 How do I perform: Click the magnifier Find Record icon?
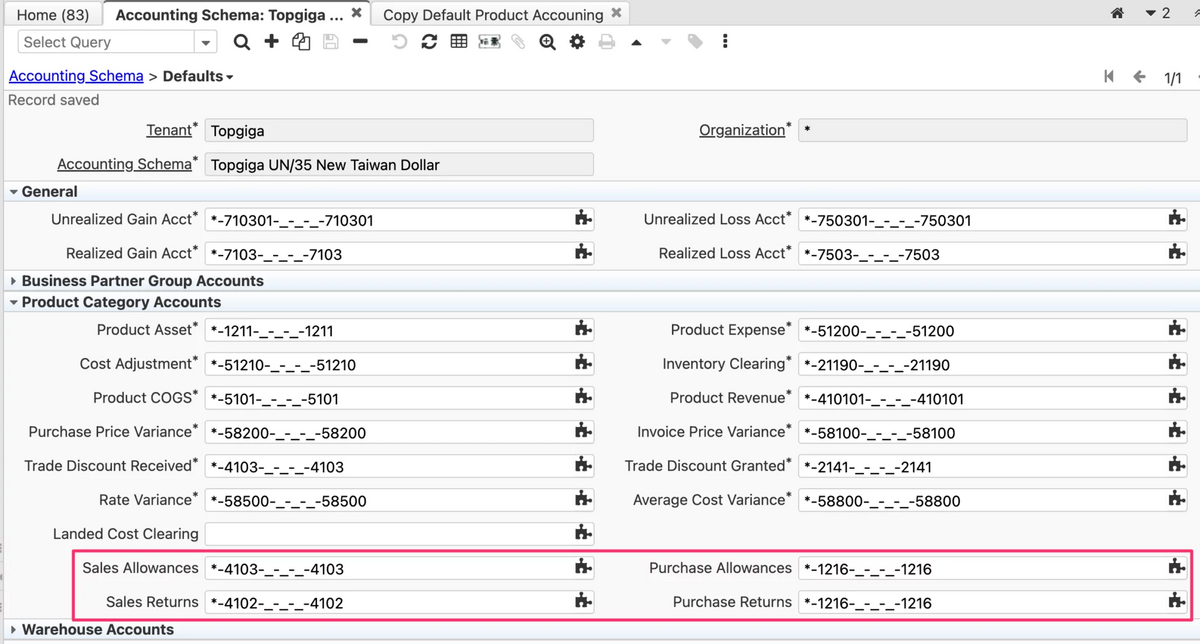[242, 42]
